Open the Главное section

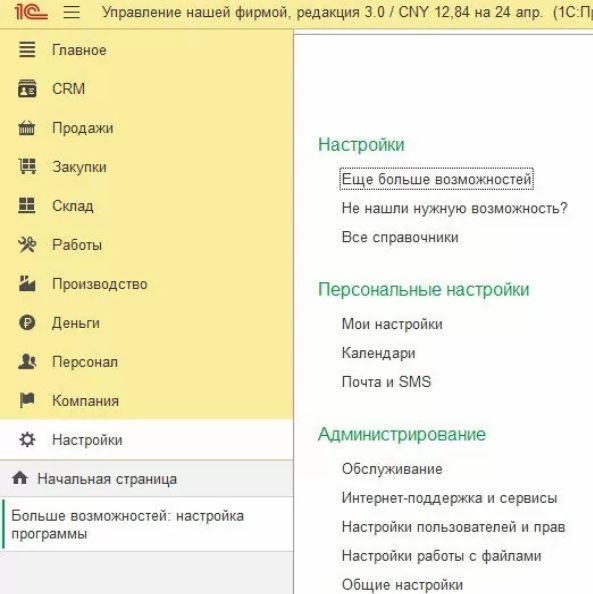(x=79, y=50)
